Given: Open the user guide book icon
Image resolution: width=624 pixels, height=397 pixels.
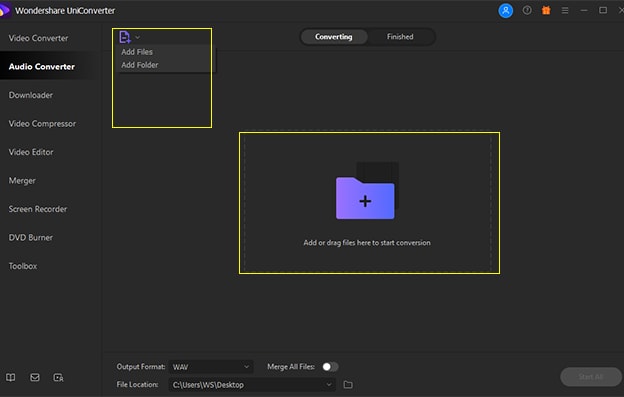Looking at the screenshot, I should [x=11, y=377].
